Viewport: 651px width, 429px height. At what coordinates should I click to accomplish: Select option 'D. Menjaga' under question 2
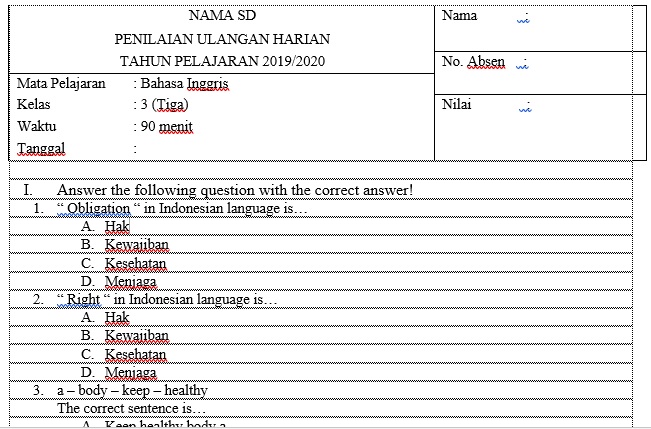pos(119,373)
